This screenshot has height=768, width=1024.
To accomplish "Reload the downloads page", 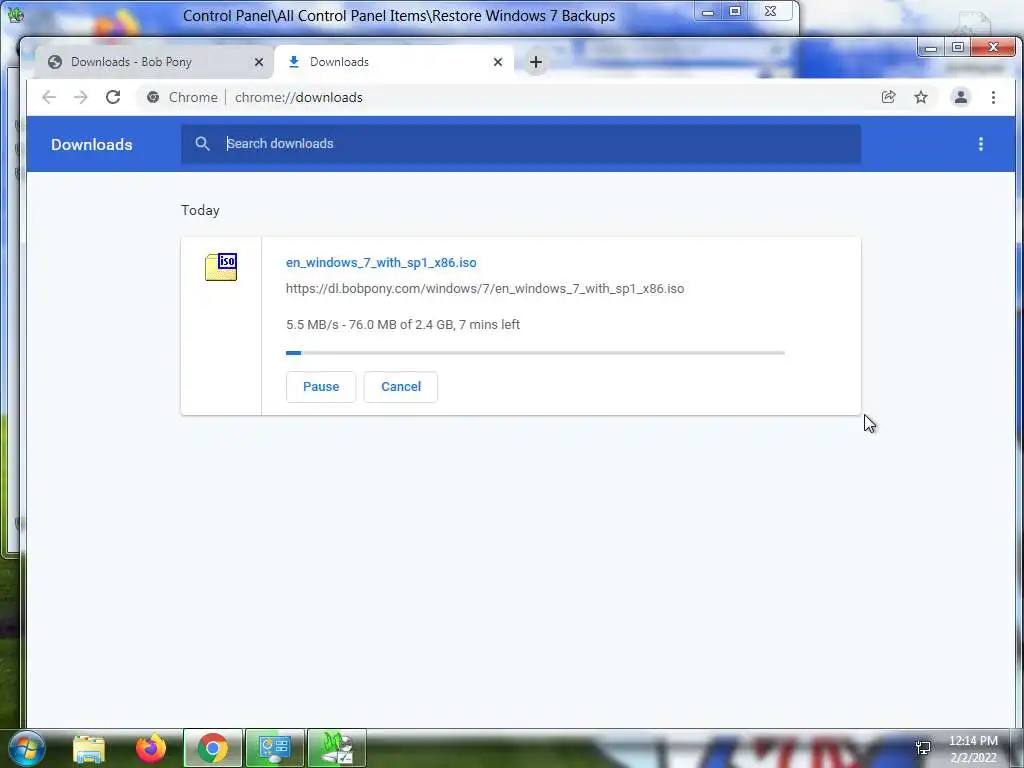I will (113, 97).
